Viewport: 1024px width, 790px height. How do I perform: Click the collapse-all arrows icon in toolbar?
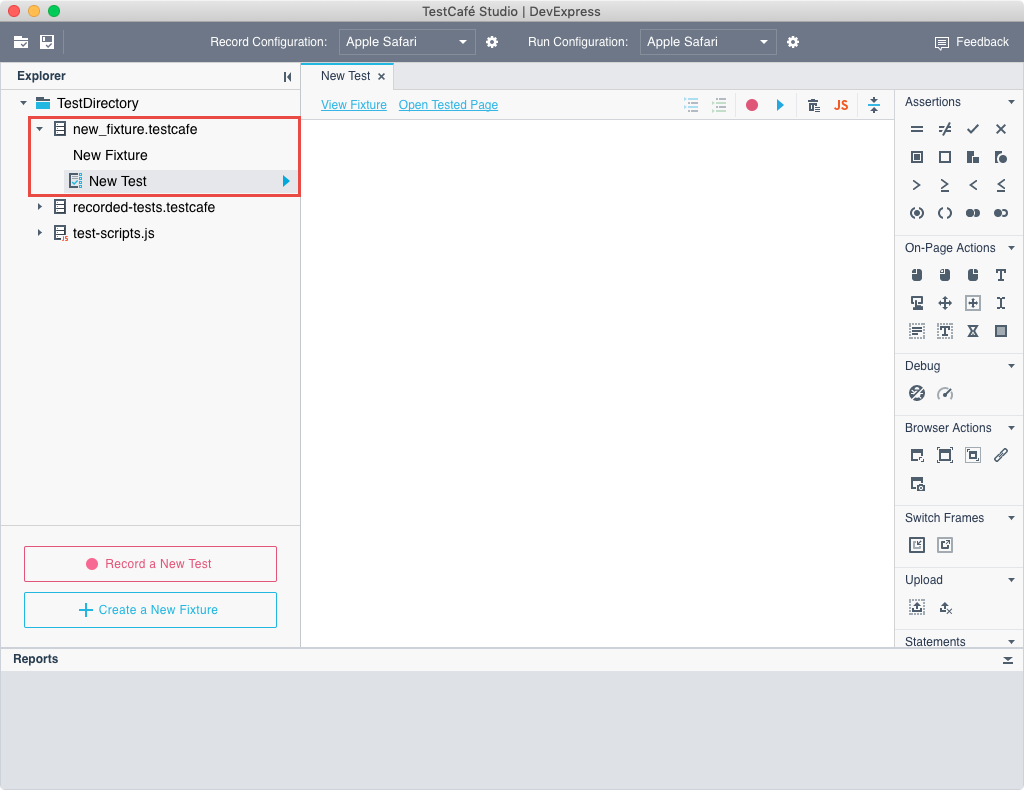click(x=874, y=105)
